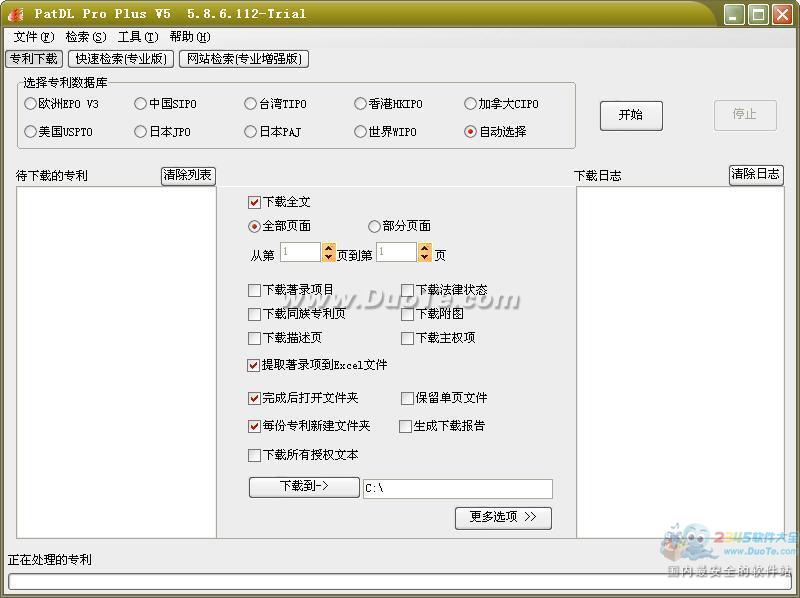Select the 部分页面 radio option
The width and height of the screenshot is (800, 598).
pyautogui.click(x=374, y=226)
